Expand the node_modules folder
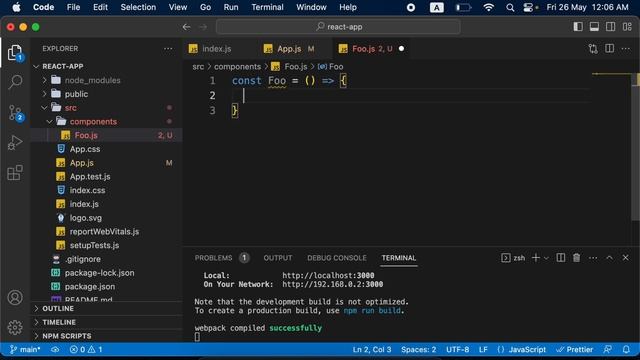The width and height of the screenshot is (640, 360). point(106,80)
